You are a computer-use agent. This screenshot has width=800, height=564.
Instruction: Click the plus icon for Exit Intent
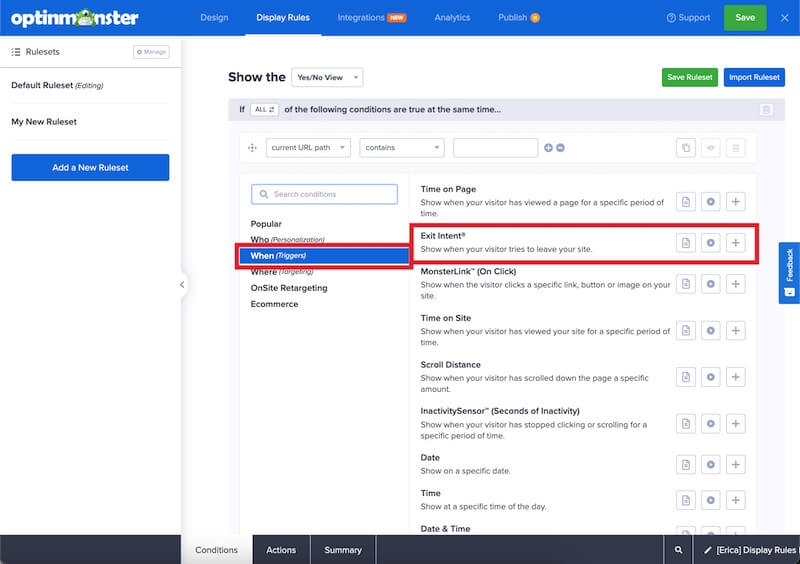(x=736, y=243)
